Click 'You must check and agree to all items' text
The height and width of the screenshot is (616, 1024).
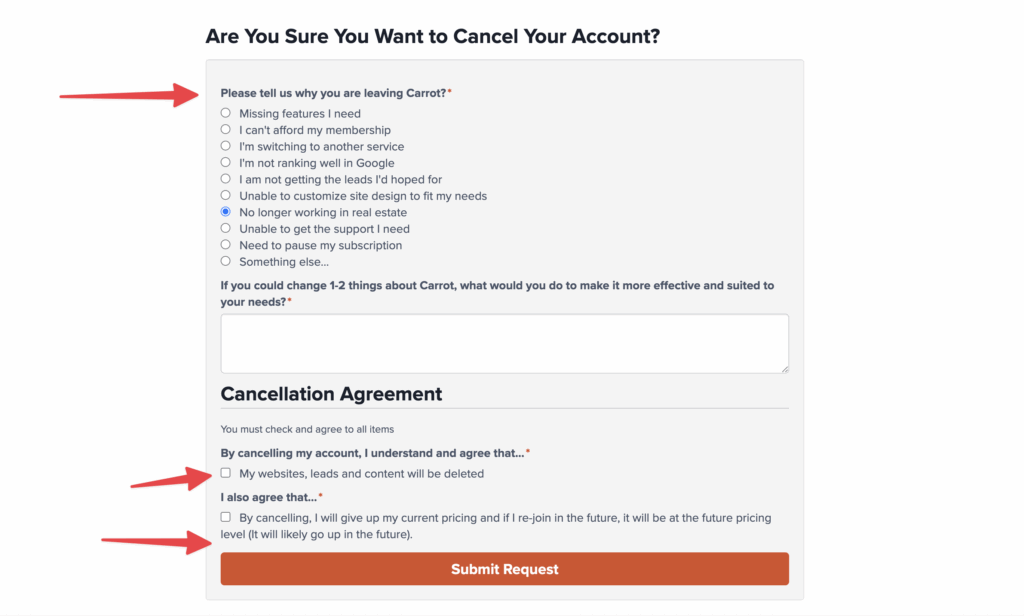pyautogui.click(x=307, y=430)
